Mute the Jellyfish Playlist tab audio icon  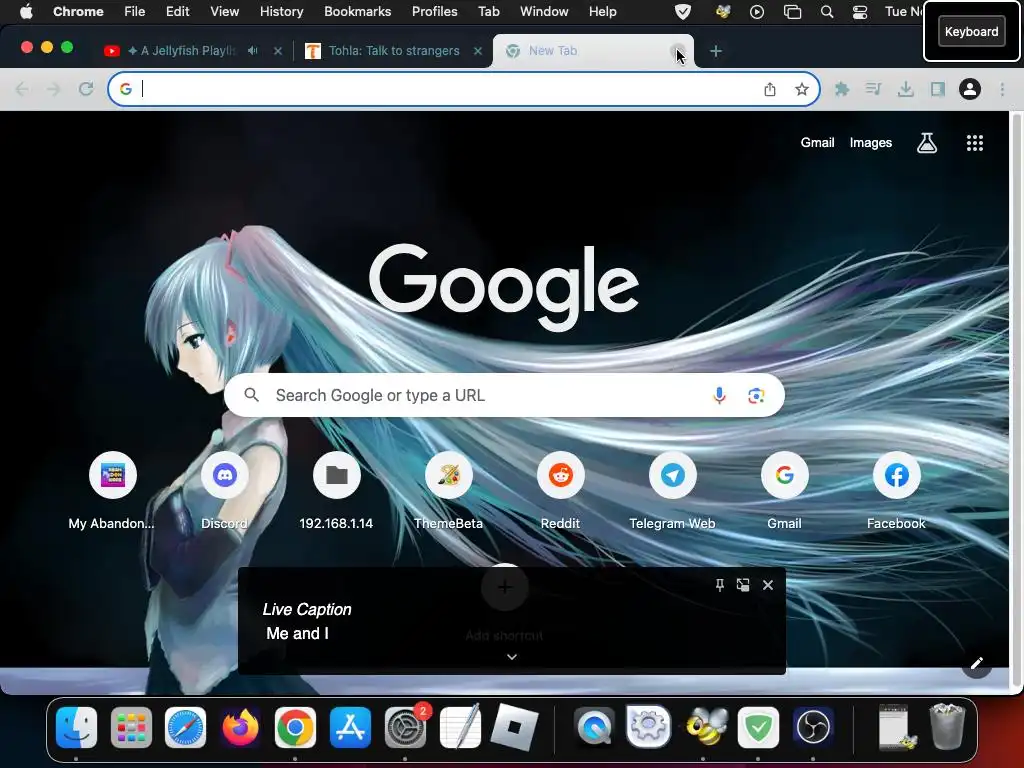(253, 50)
